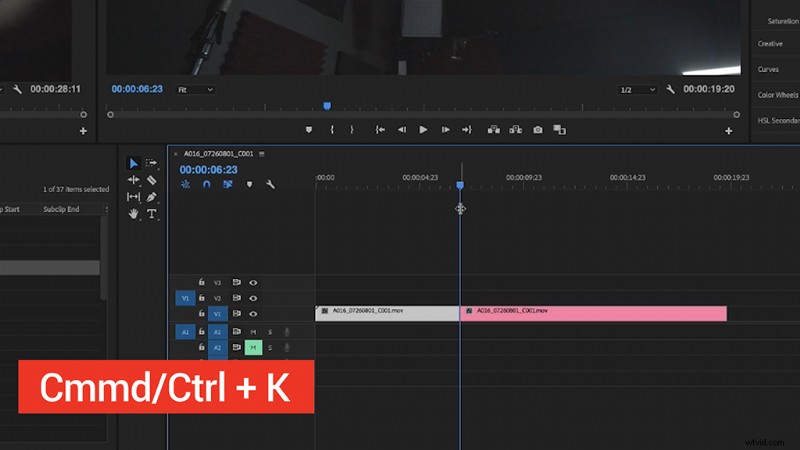
Task: Unmute audio track A2
Action: pos(253,347)
